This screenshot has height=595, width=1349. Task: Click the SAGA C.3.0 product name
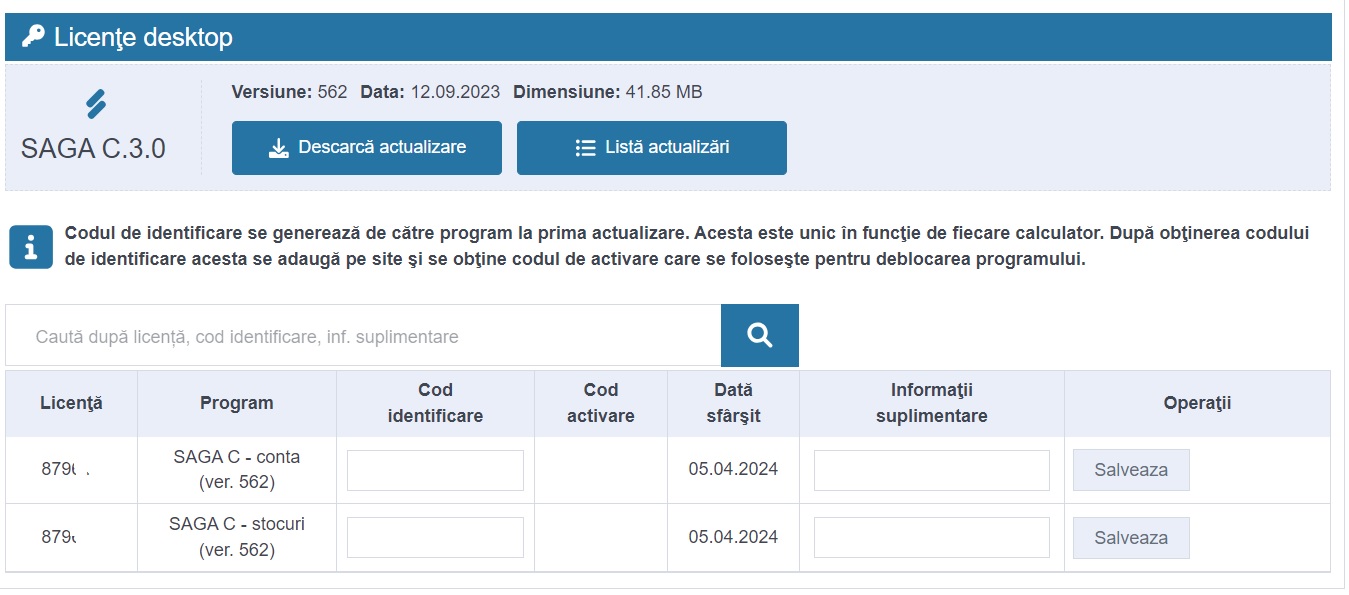(93, 149)
